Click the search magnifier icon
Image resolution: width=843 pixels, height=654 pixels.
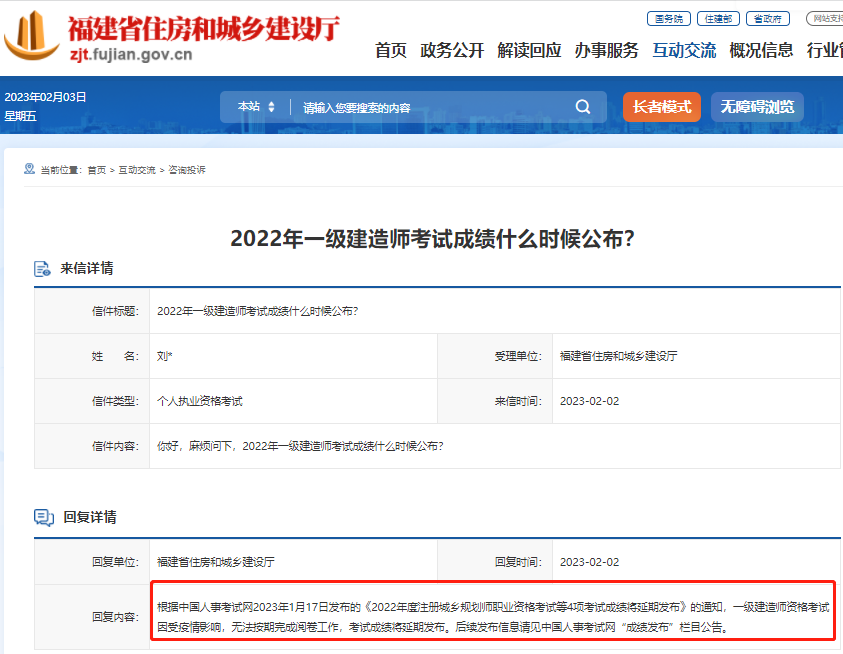point(583,107)
